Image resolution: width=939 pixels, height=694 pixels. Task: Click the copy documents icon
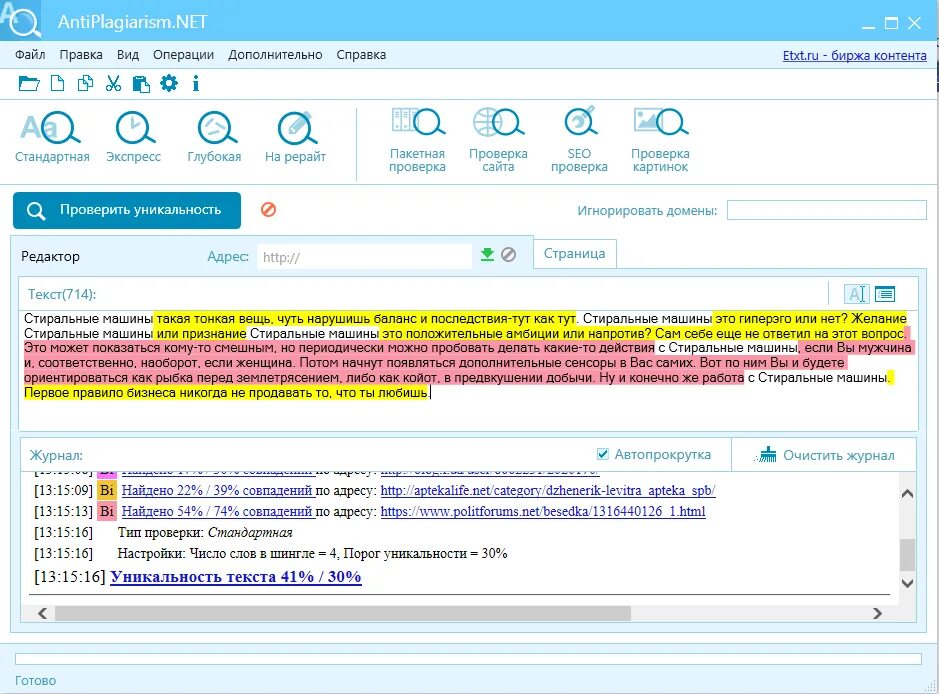tap(85, 83)
